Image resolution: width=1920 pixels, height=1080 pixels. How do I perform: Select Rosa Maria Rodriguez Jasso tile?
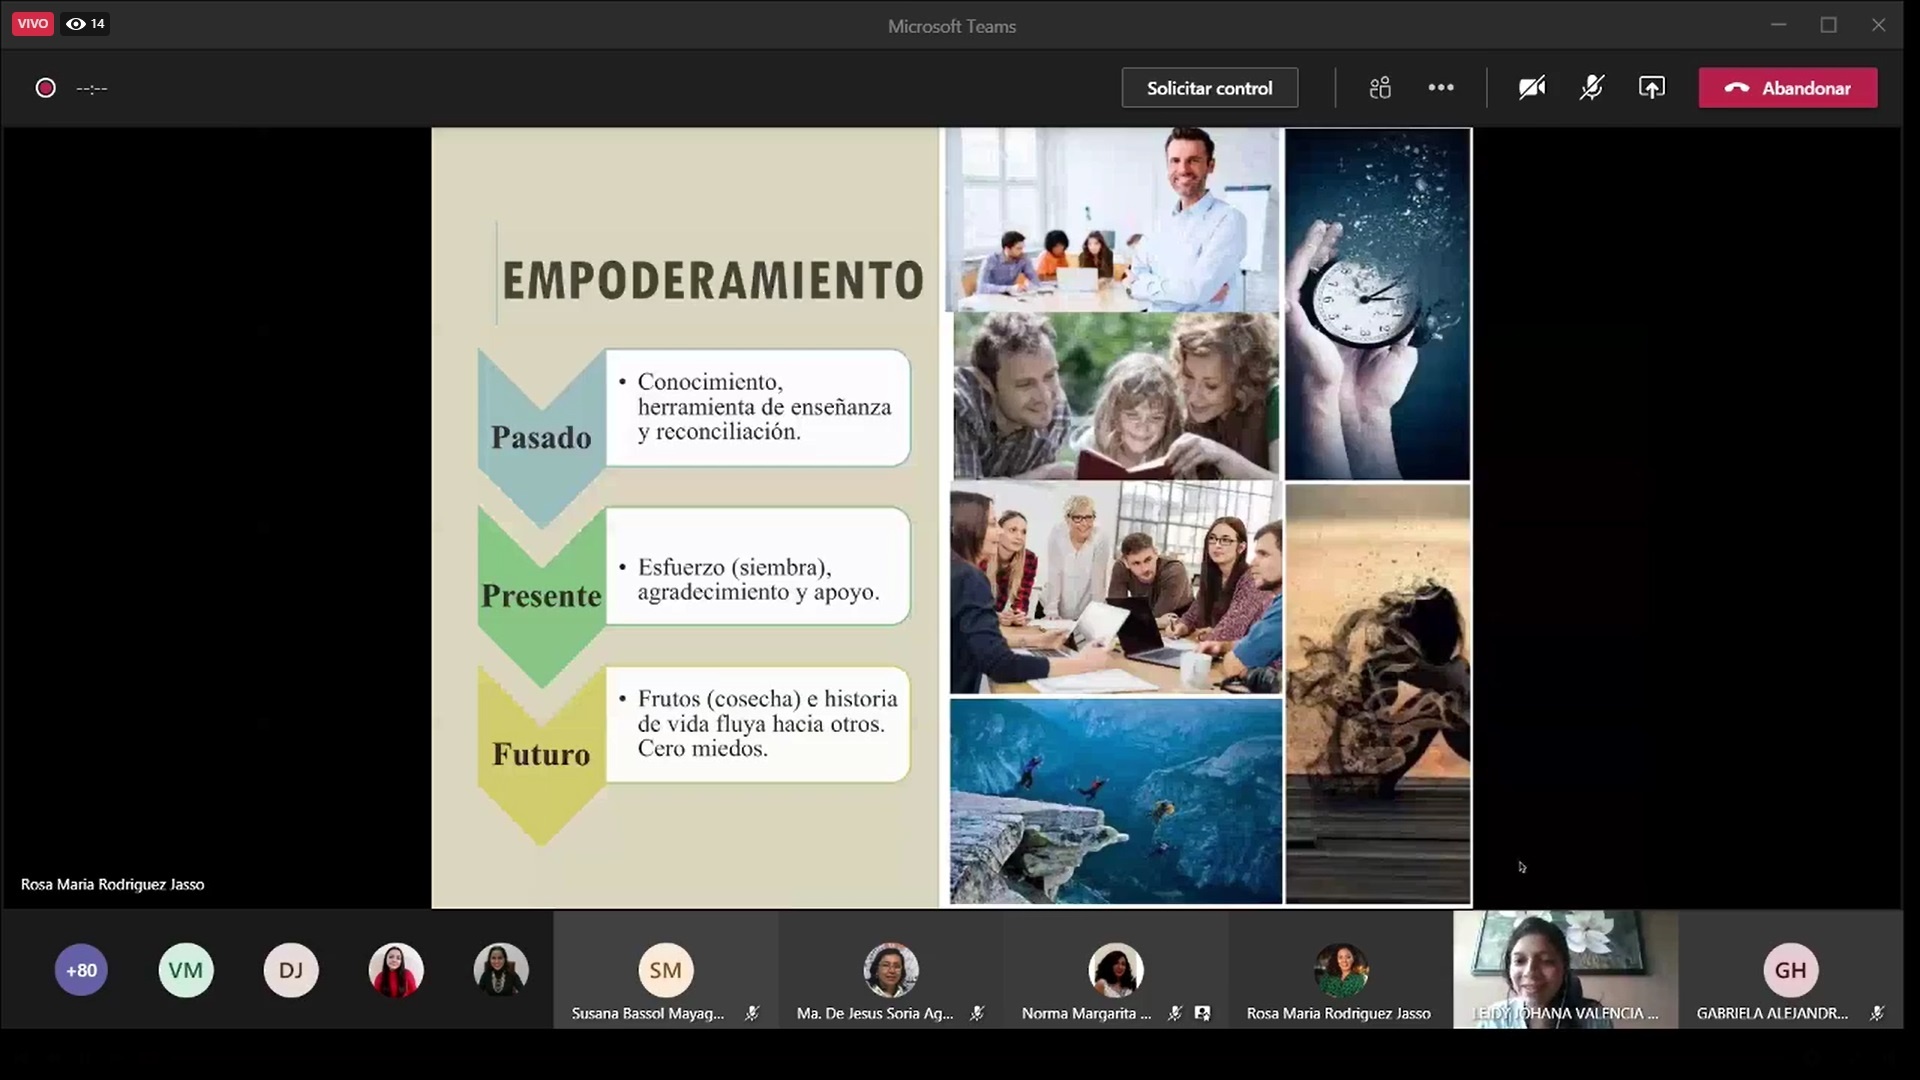(x=1340, y=970)
